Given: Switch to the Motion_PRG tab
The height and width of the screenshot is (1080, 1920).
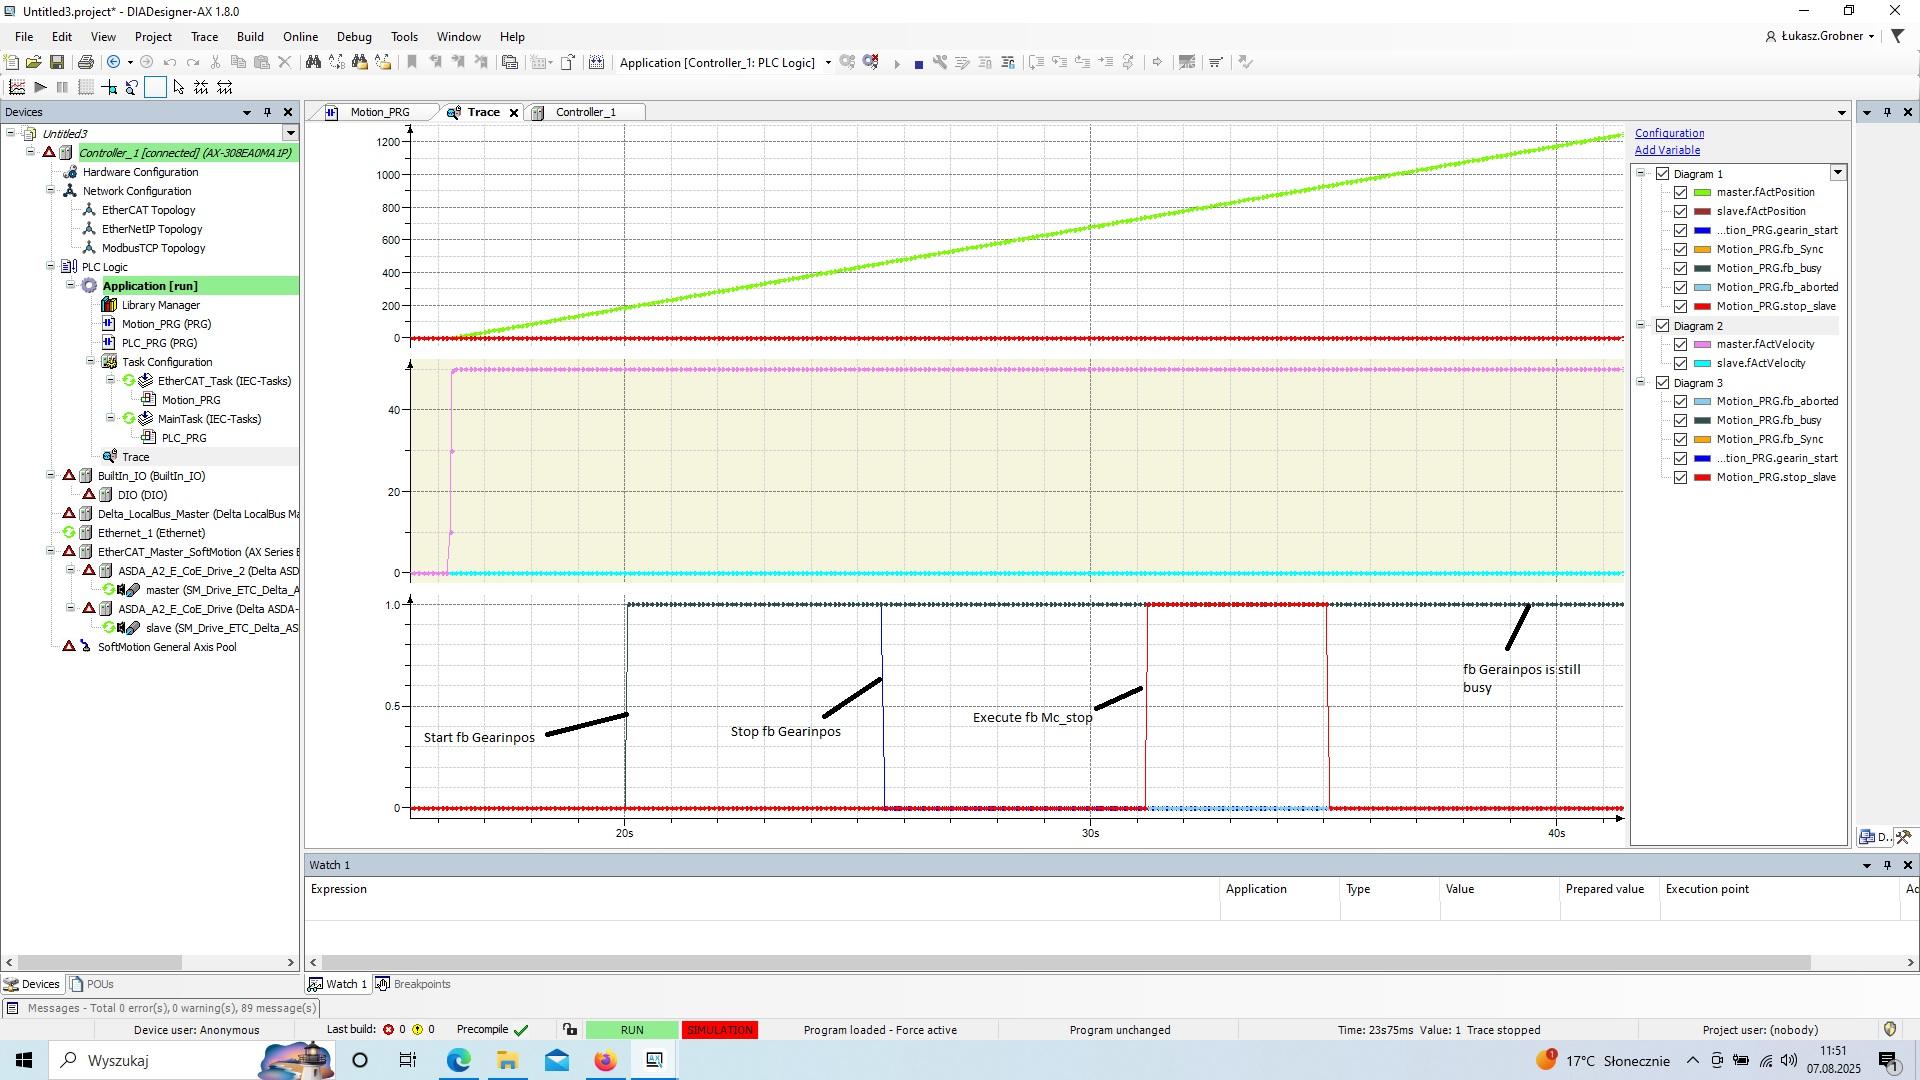Looking at the screenshot, I should point(379,112).
